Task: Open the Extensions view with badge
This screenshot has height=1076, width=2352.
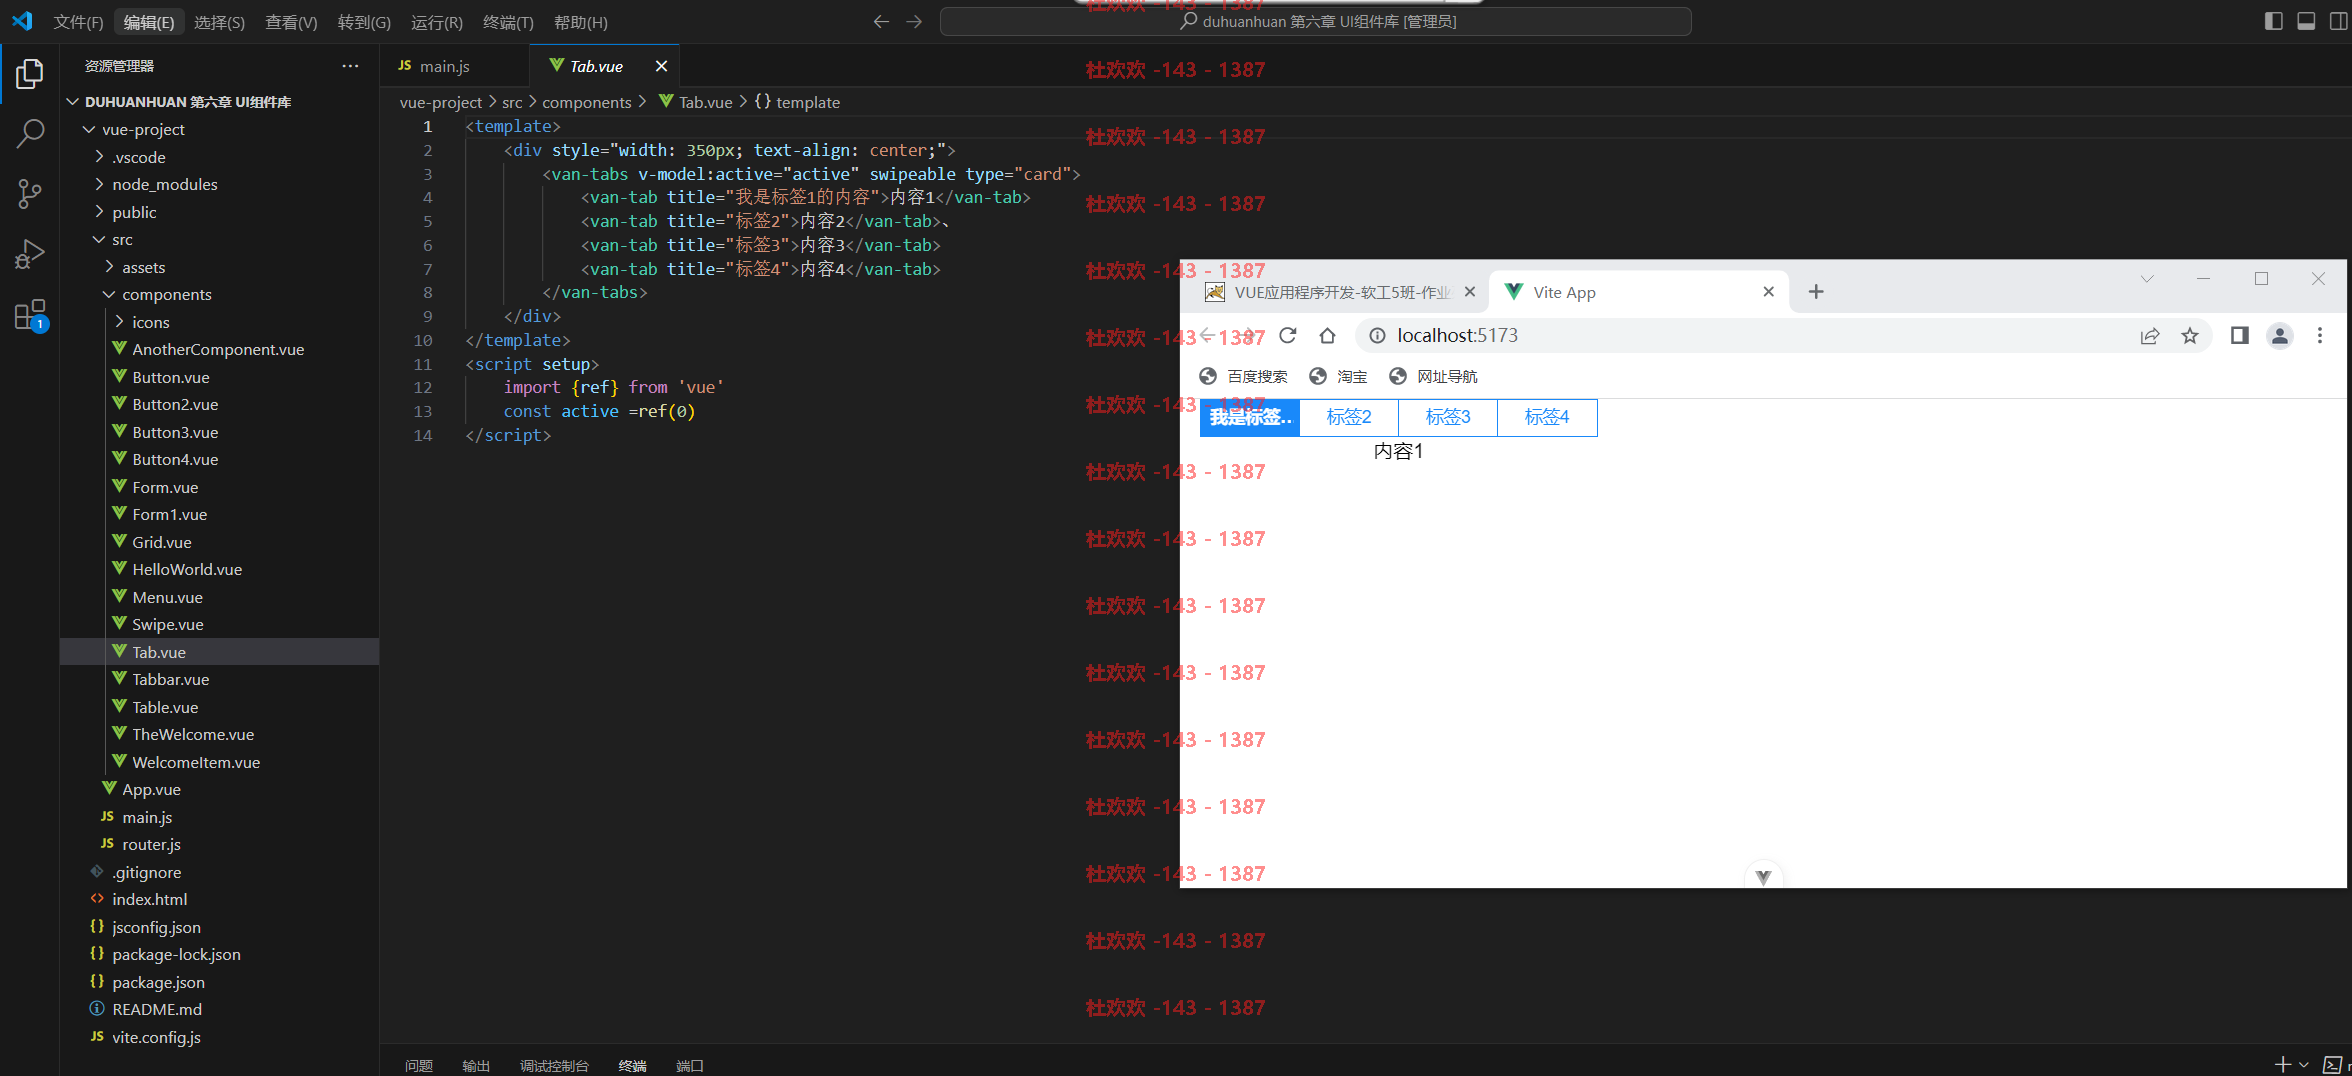Action: [30, 315]
